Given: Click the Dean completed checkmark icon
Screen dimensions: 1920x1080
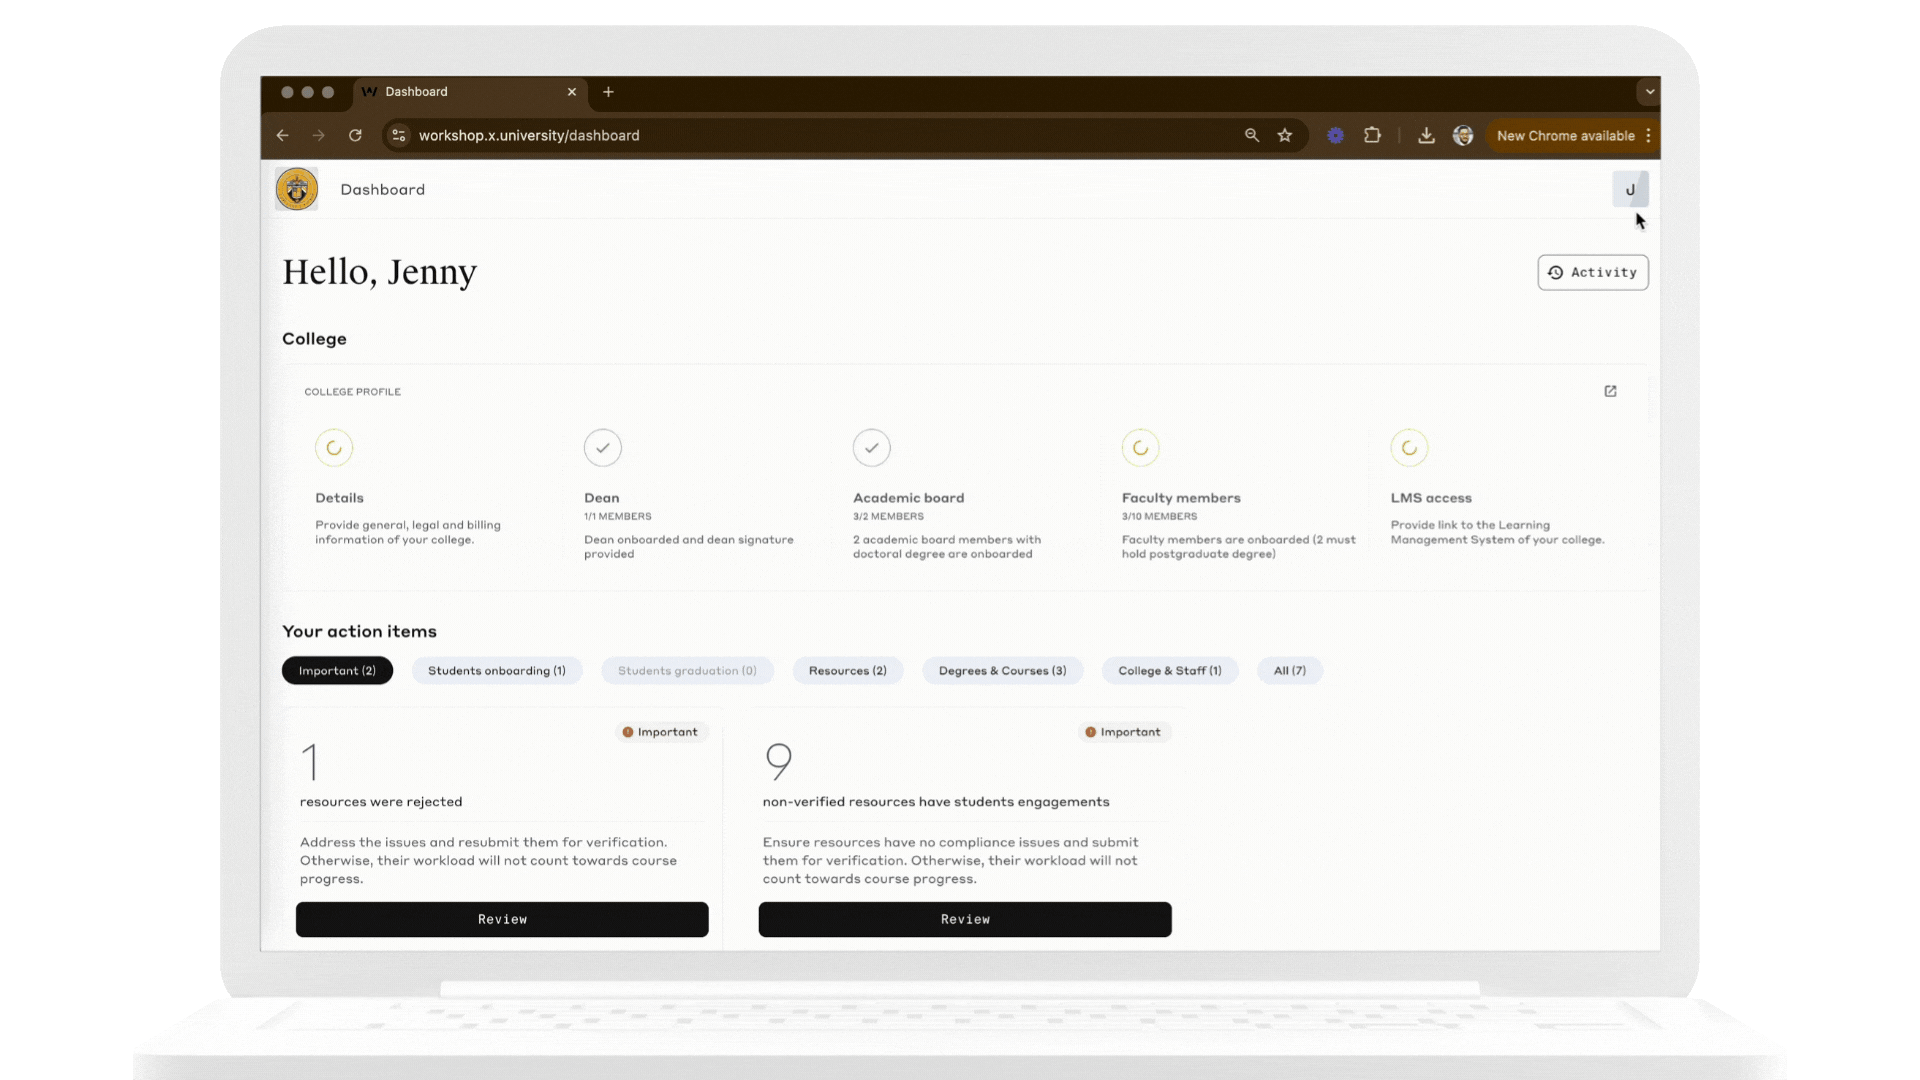Looking at the screenshot, I should (602, 448).
